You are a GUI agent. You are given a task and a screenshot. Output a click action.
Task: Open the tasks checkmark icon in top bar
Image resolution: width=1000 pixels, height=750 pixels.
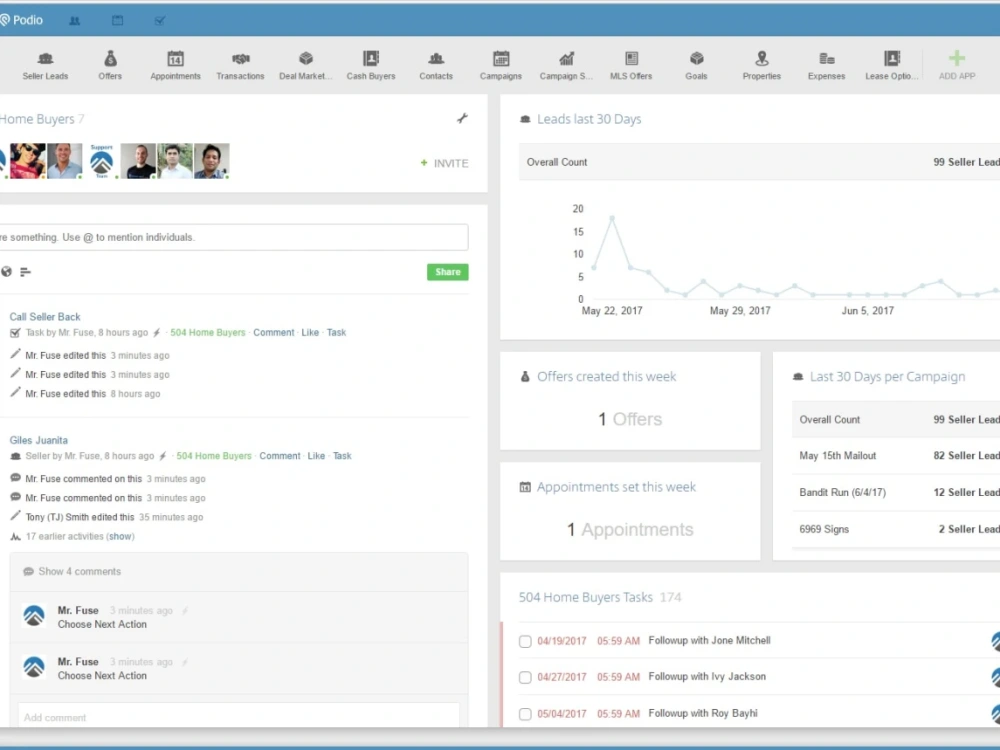coord(160,20)
